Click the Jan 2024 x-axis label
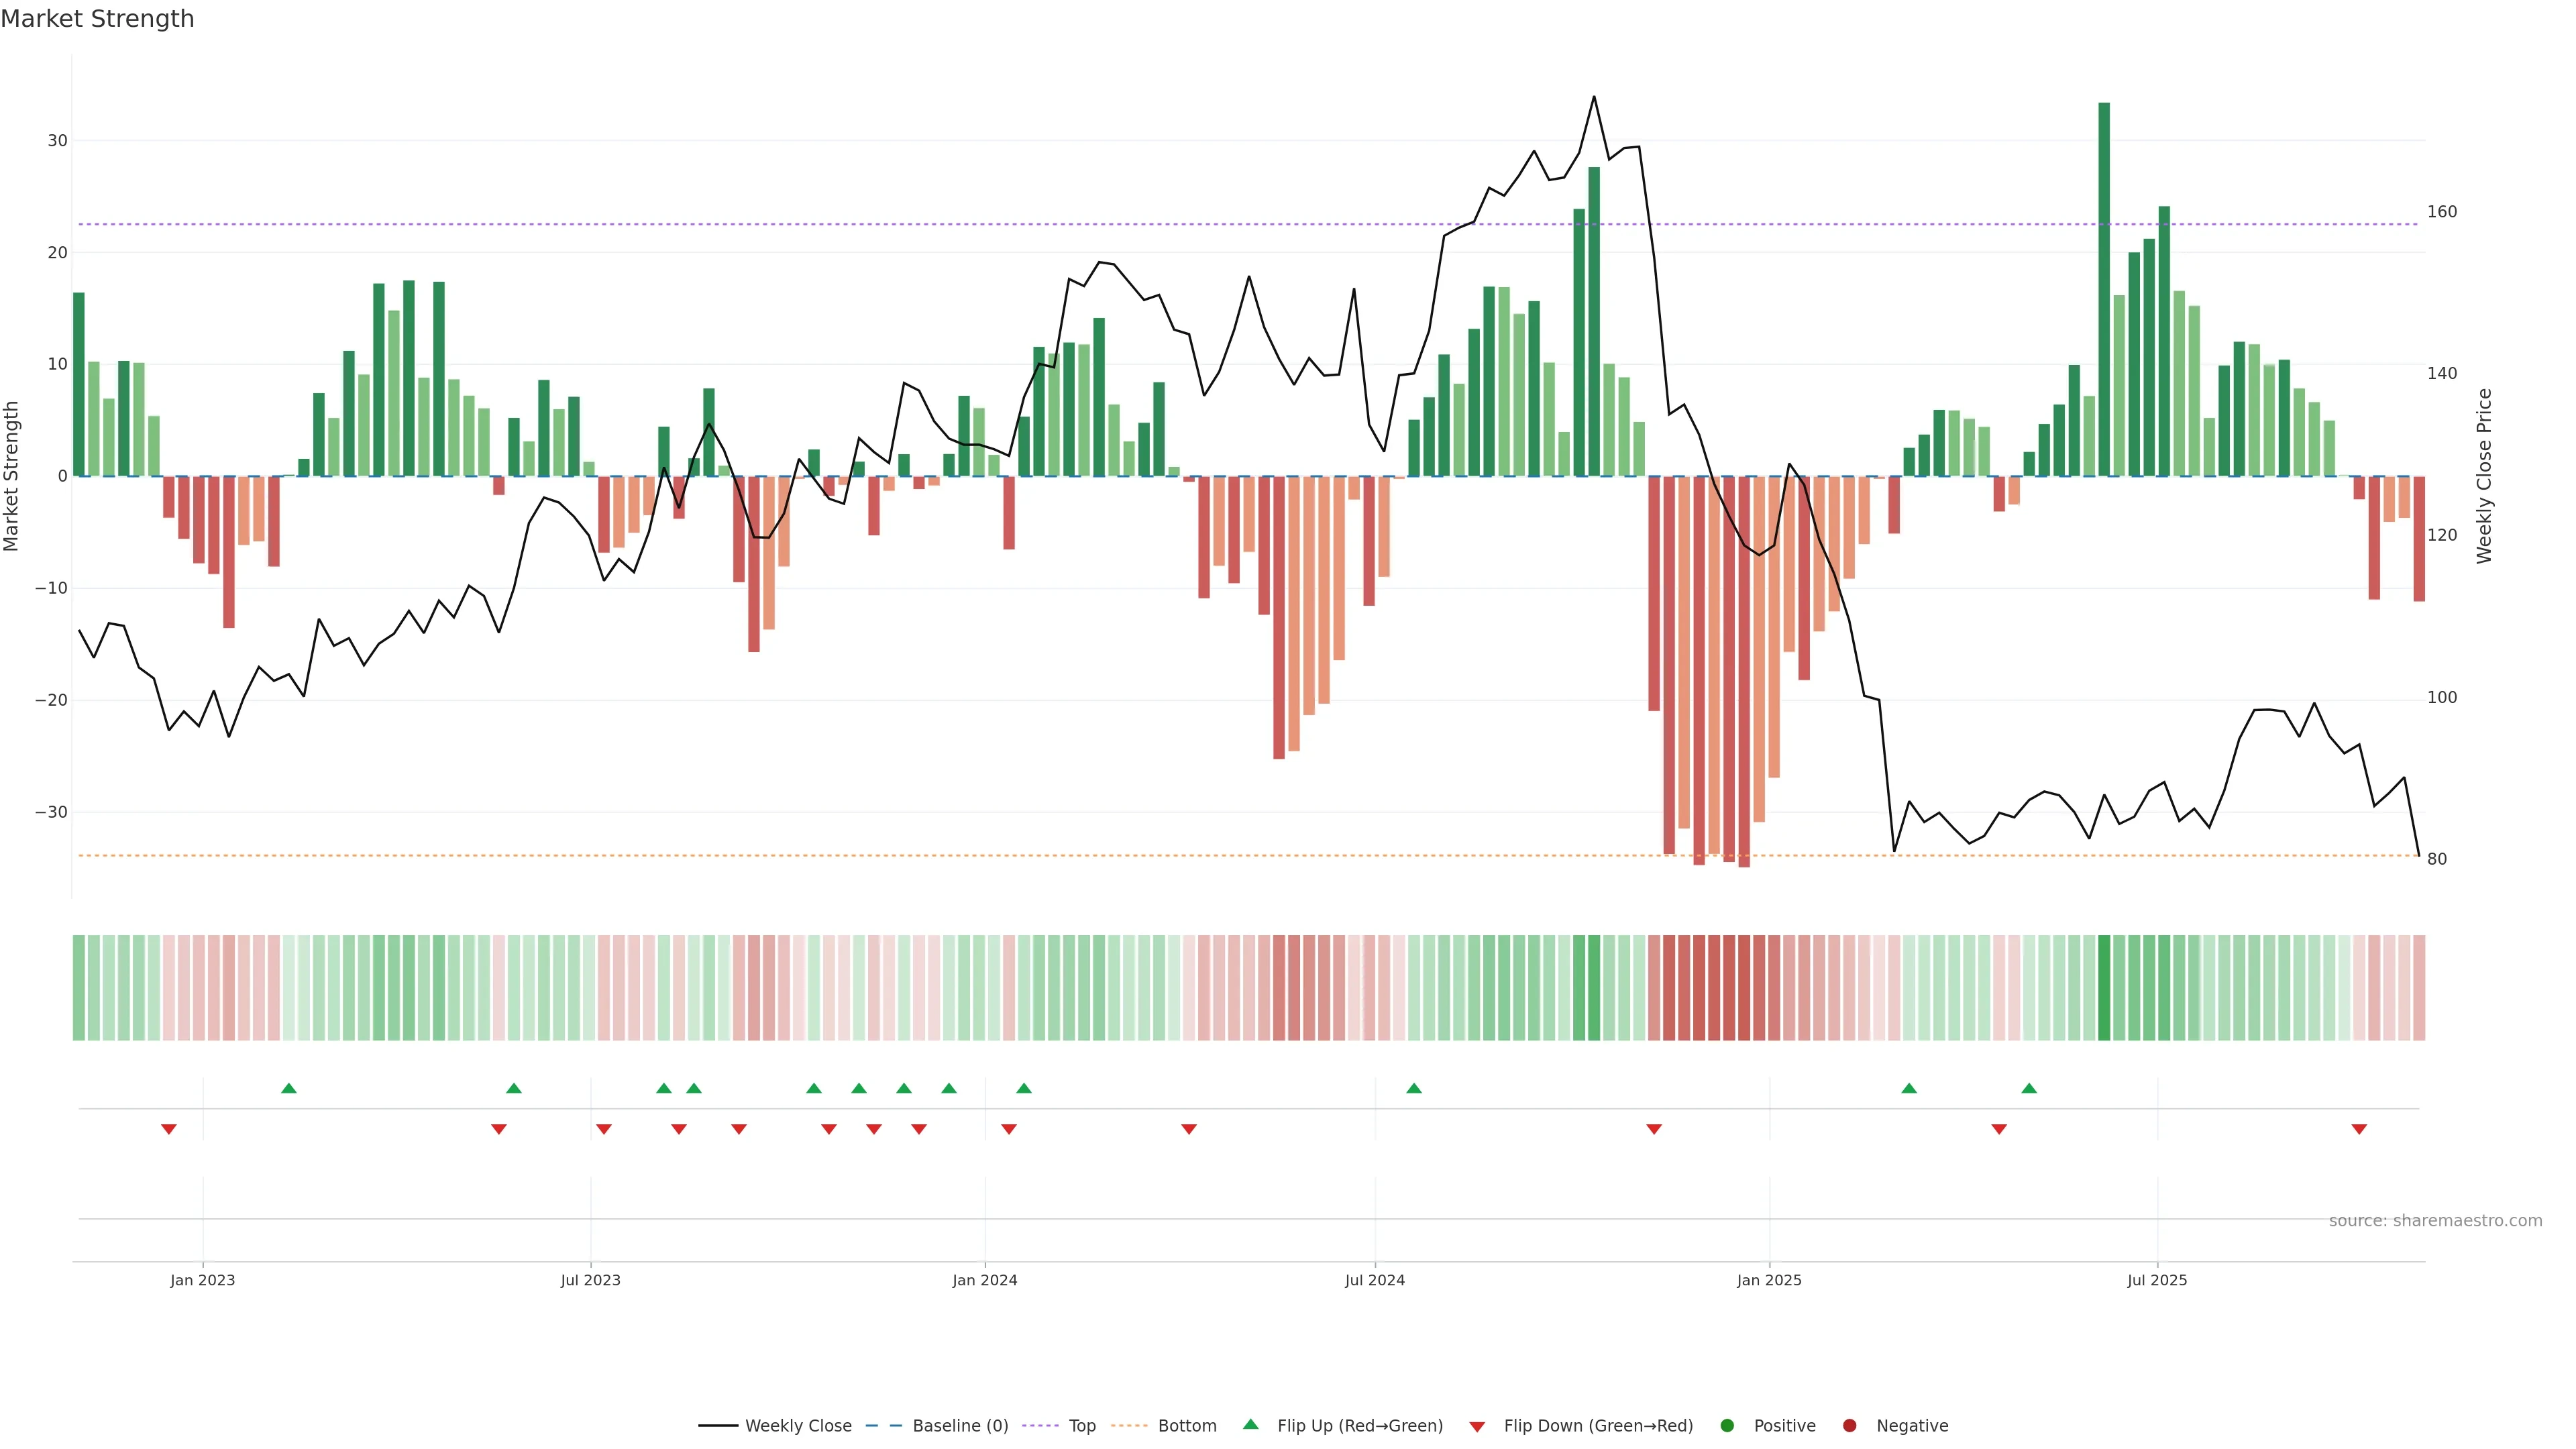The image size is (2576, 1449). (x=984, y=1281)
